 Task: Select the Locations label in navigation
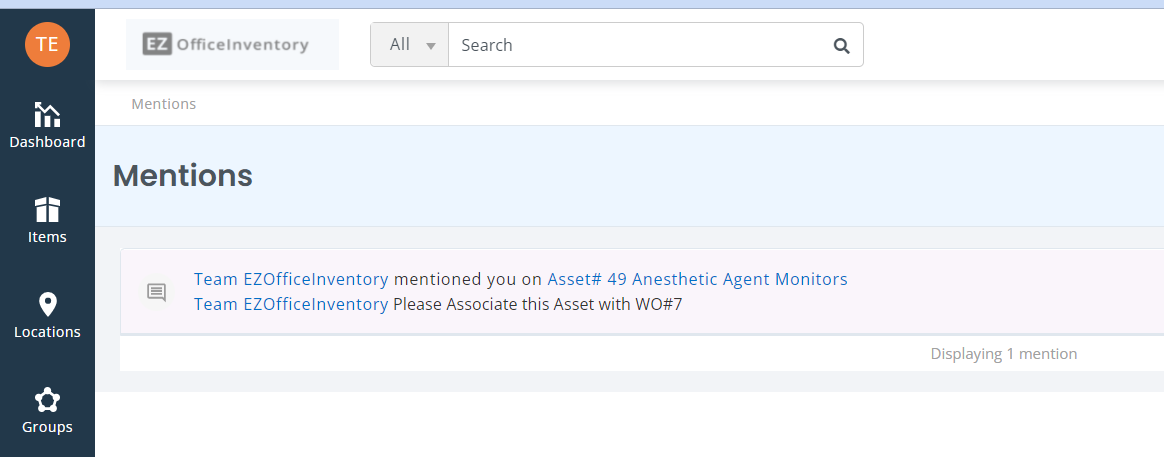[x=48, y=332]
